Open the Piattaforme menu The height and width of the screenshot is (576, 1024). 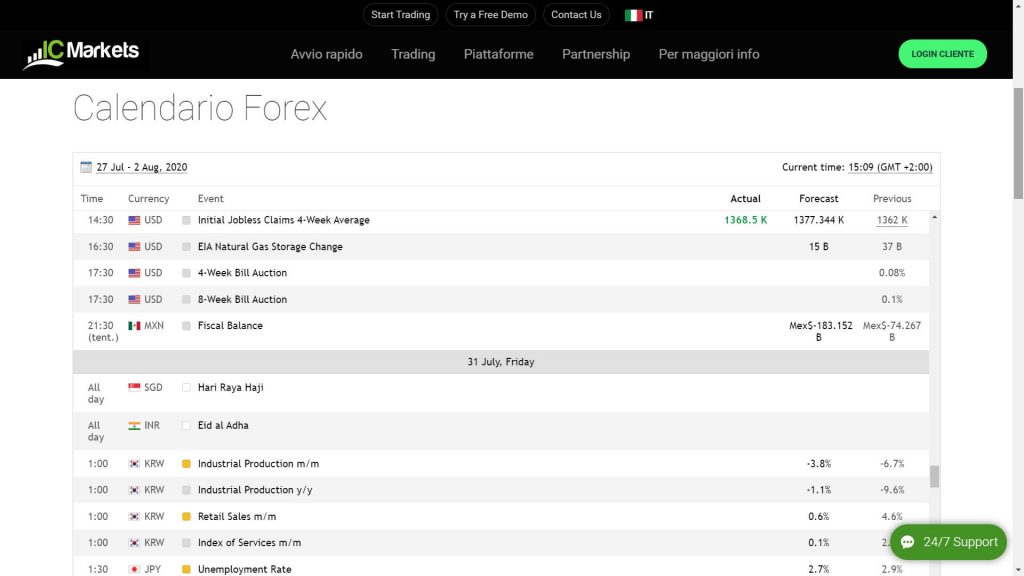click(498, 54)
